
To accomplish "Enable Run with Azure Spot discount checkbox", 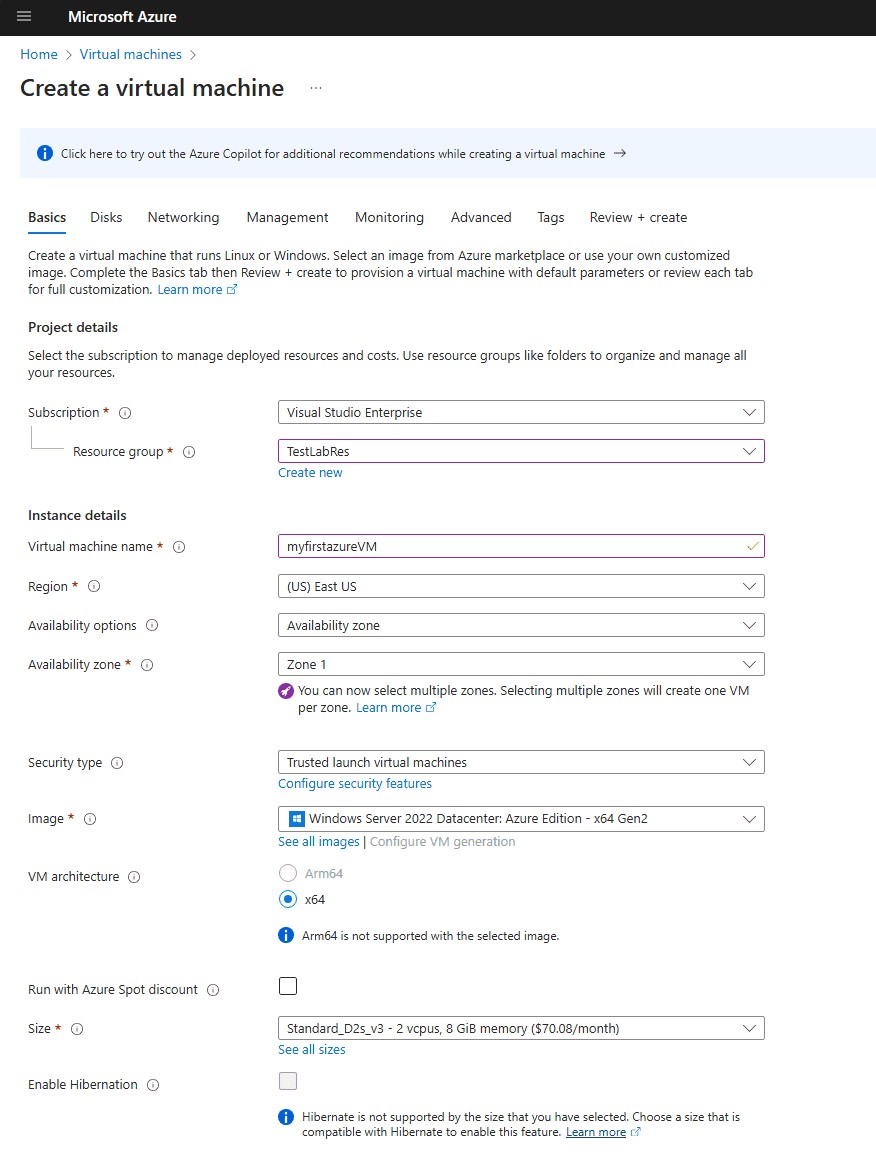I will tap(288, 986).
